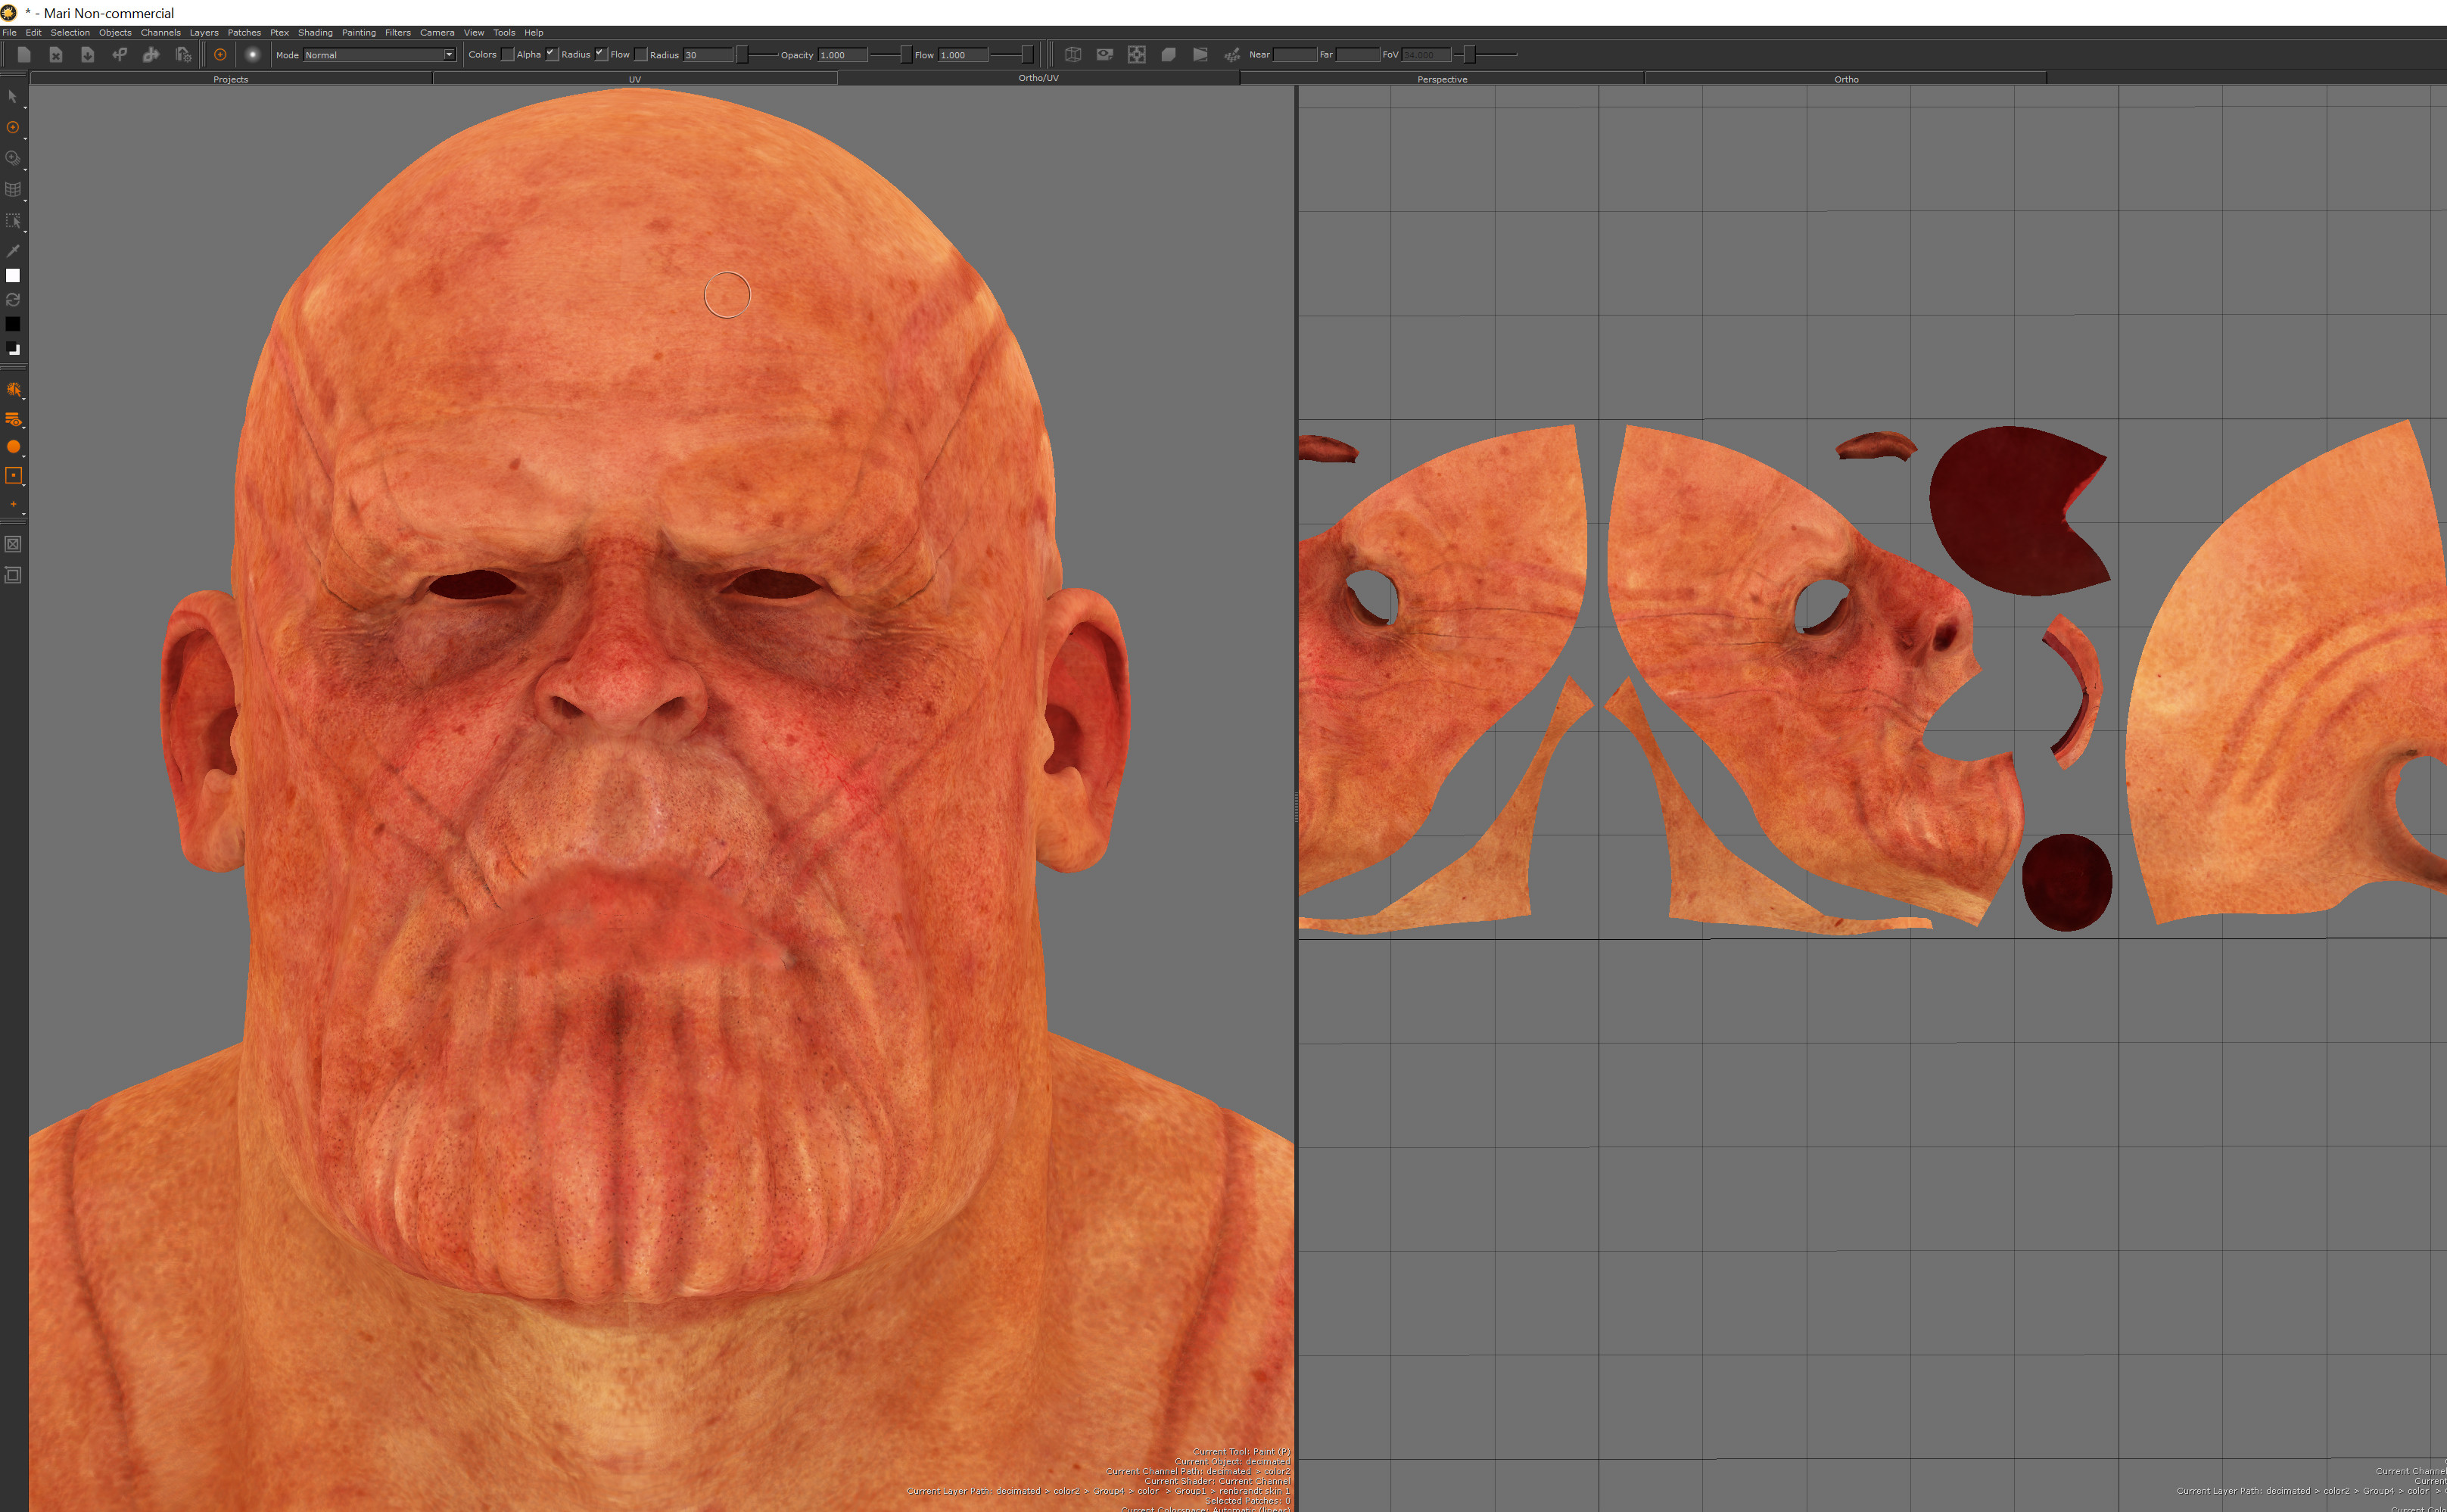Screen dimensions: 2447x1512
Task: Switch to the Projects tab
Action: pyautogui.click(x=231, y=79)
